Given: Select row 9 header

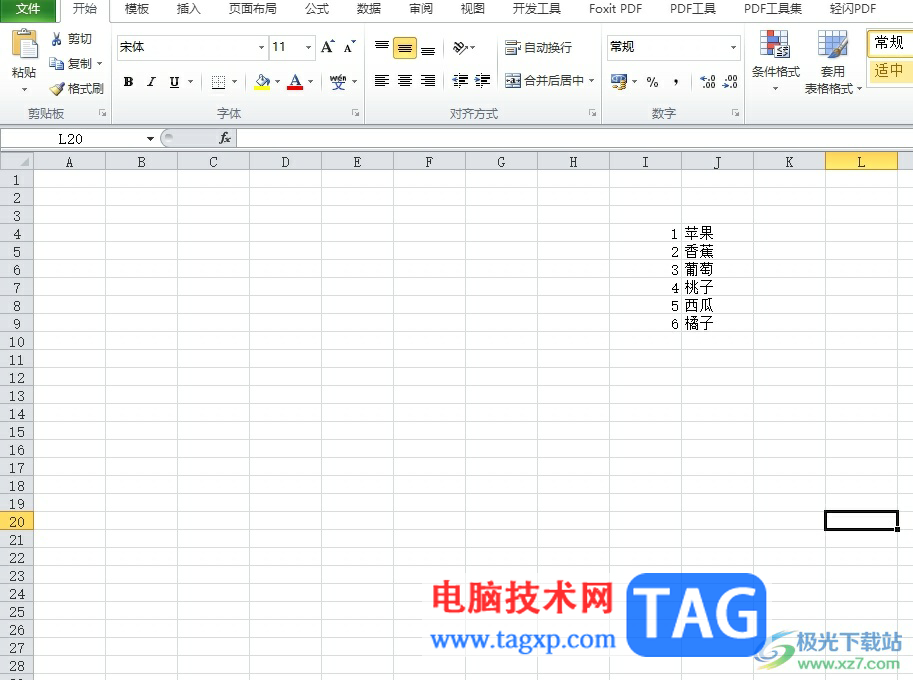Looking at the screenshot, I should [17, 324].
